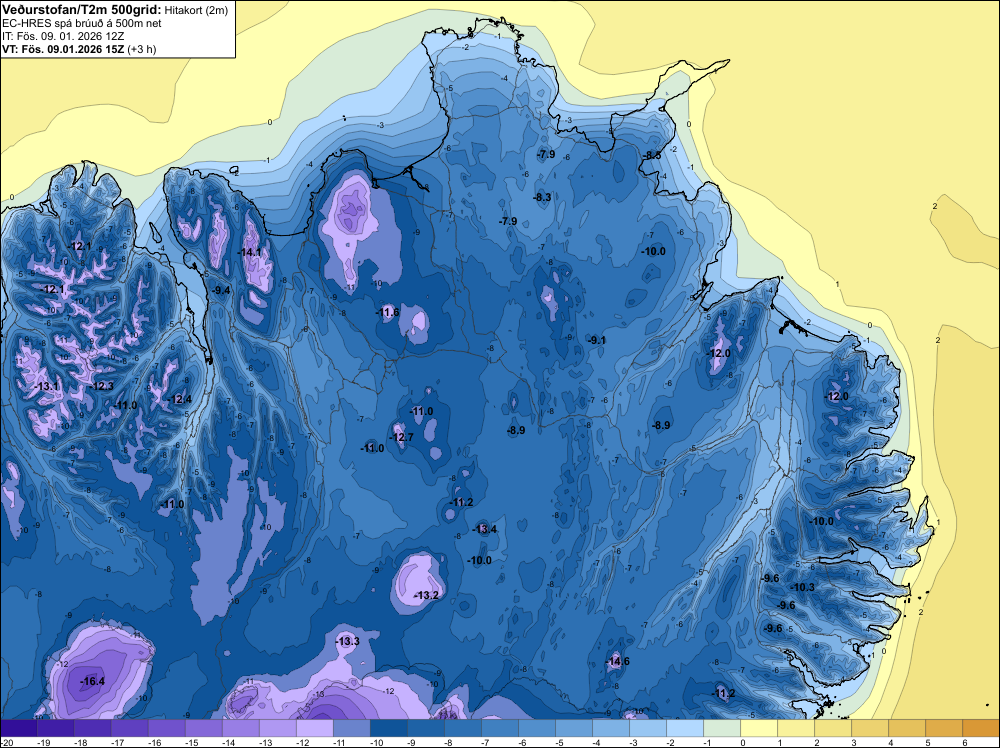Select legend swatch between -3 and -2
This screenshot has width=1000, height=748.
(648, 728)
